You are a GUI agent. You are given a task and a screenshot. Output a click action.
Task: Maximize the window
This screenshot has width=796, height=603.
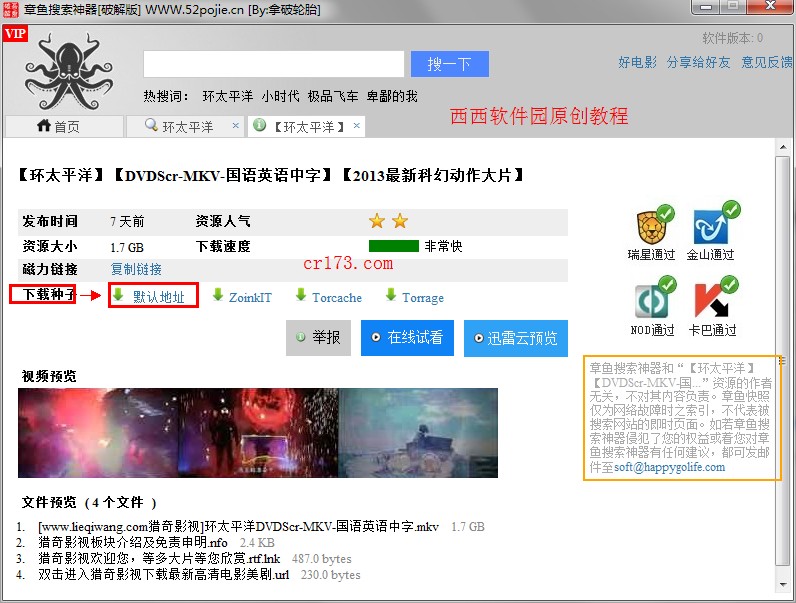pos(733,7)
